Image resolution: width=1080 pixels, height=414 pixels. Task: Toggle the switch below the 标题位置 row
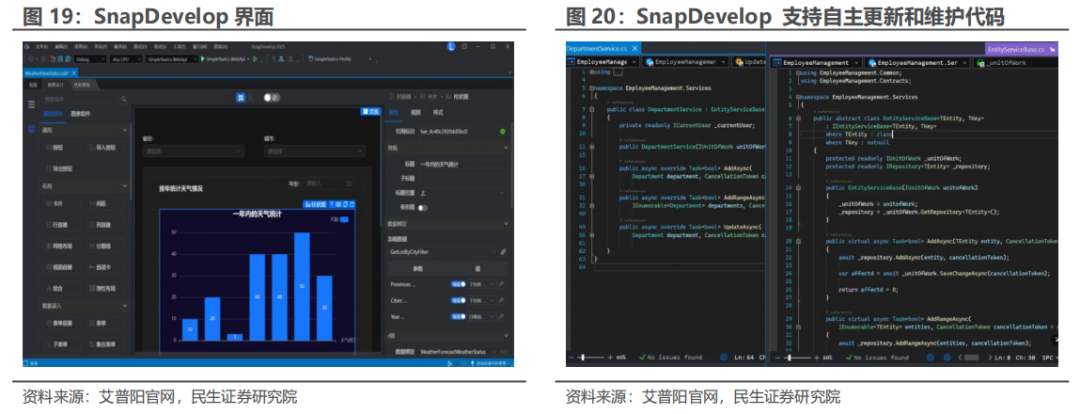click(422, 207)
